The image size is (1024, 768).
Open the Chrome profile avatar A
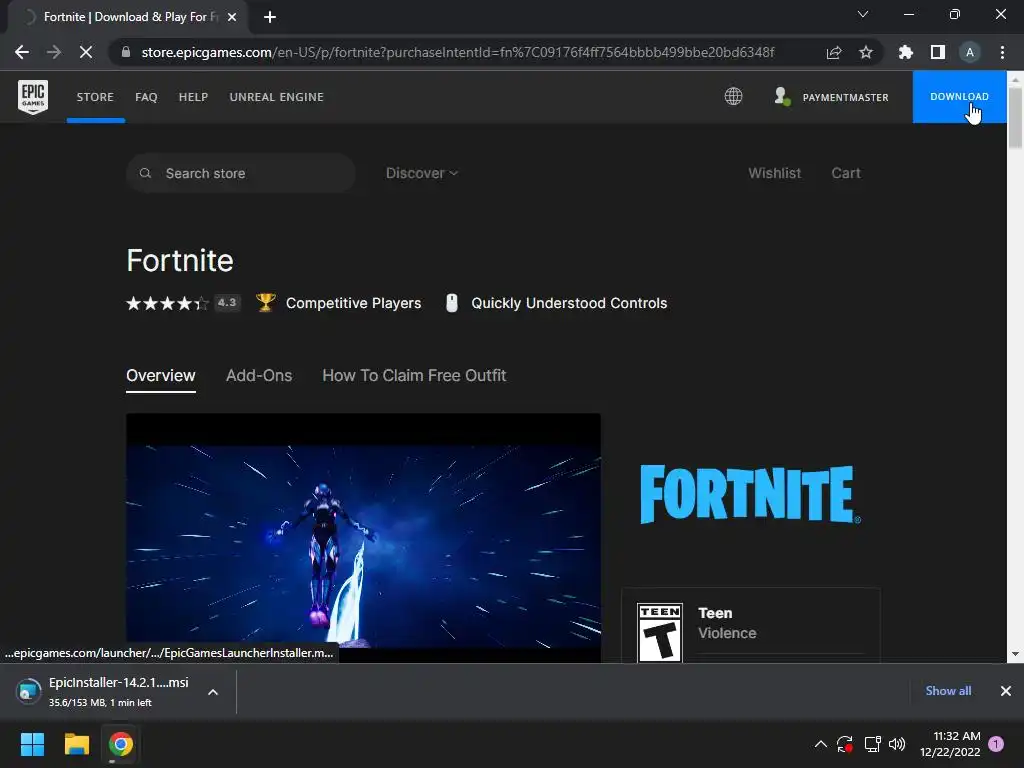pos(970,52)
